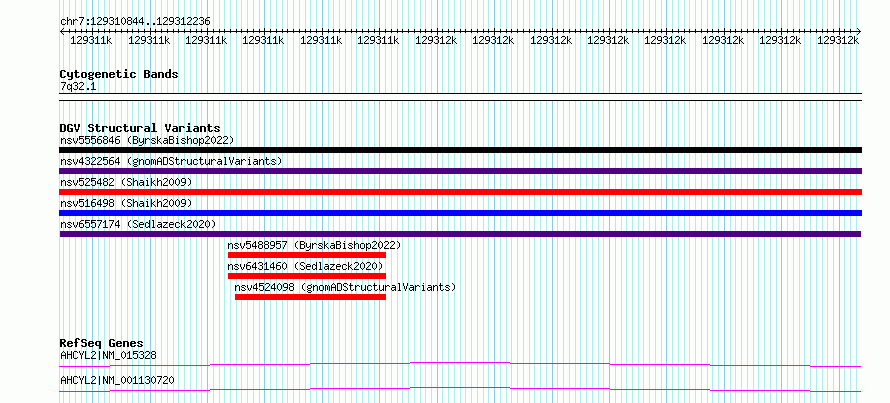
Task: Click the first 129312k ruler tick label
Action: 436,40
